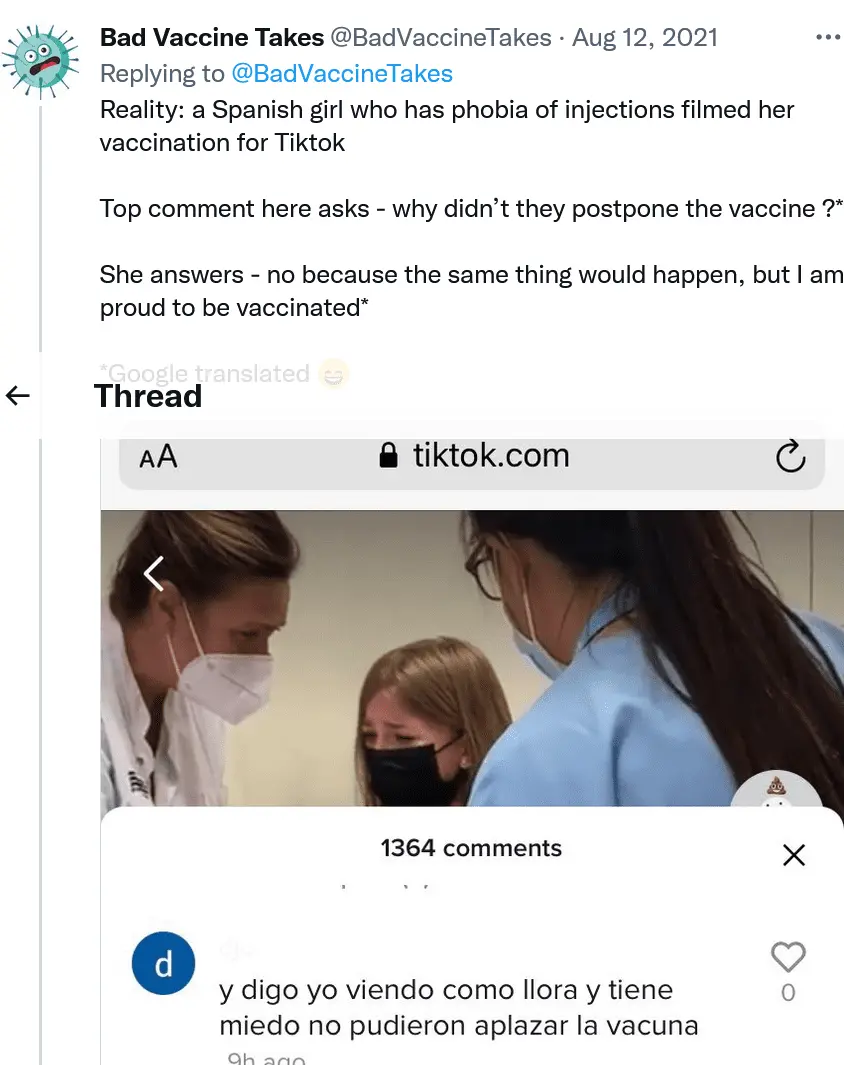This screenshot has height=1065, width=844.
Task: Open the tweet's three-dot more menu
Action: 828,37
